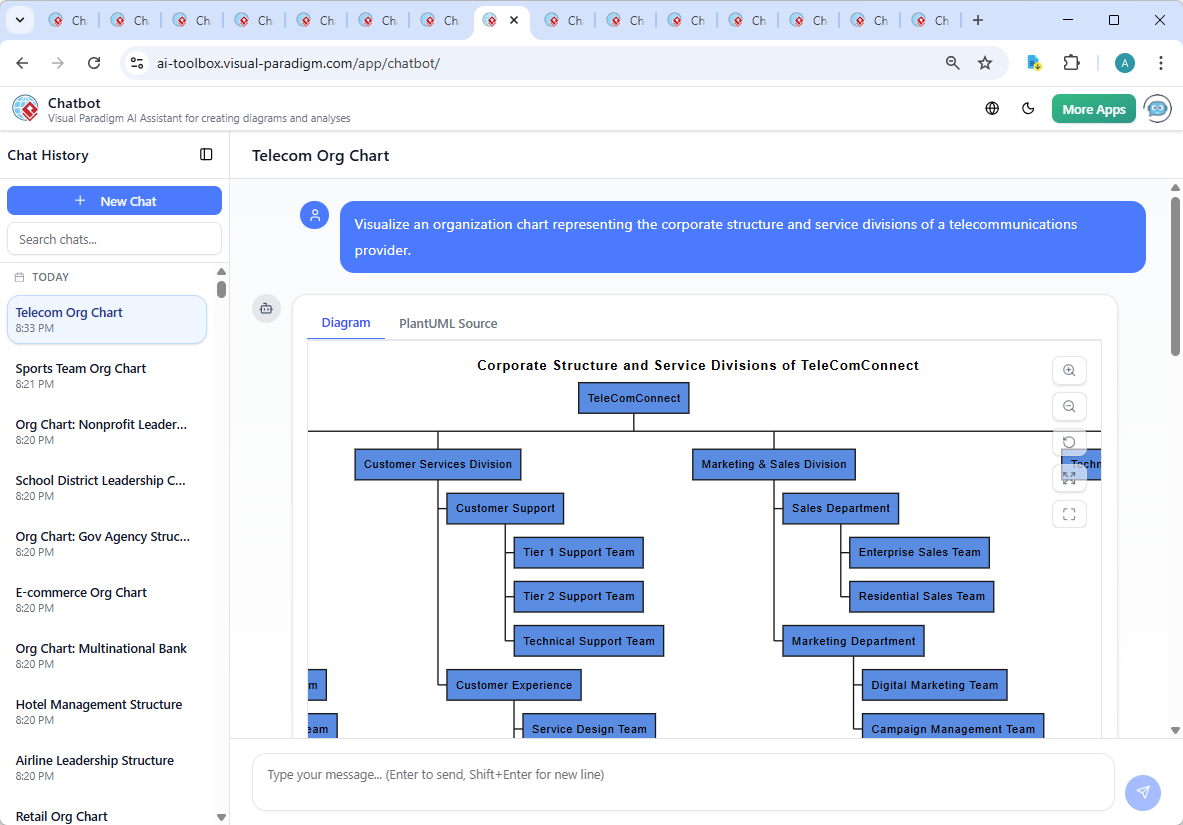Click the Search chats input field
The width and height of the screenshot is (1183, 825).
[x=114, y=238]
